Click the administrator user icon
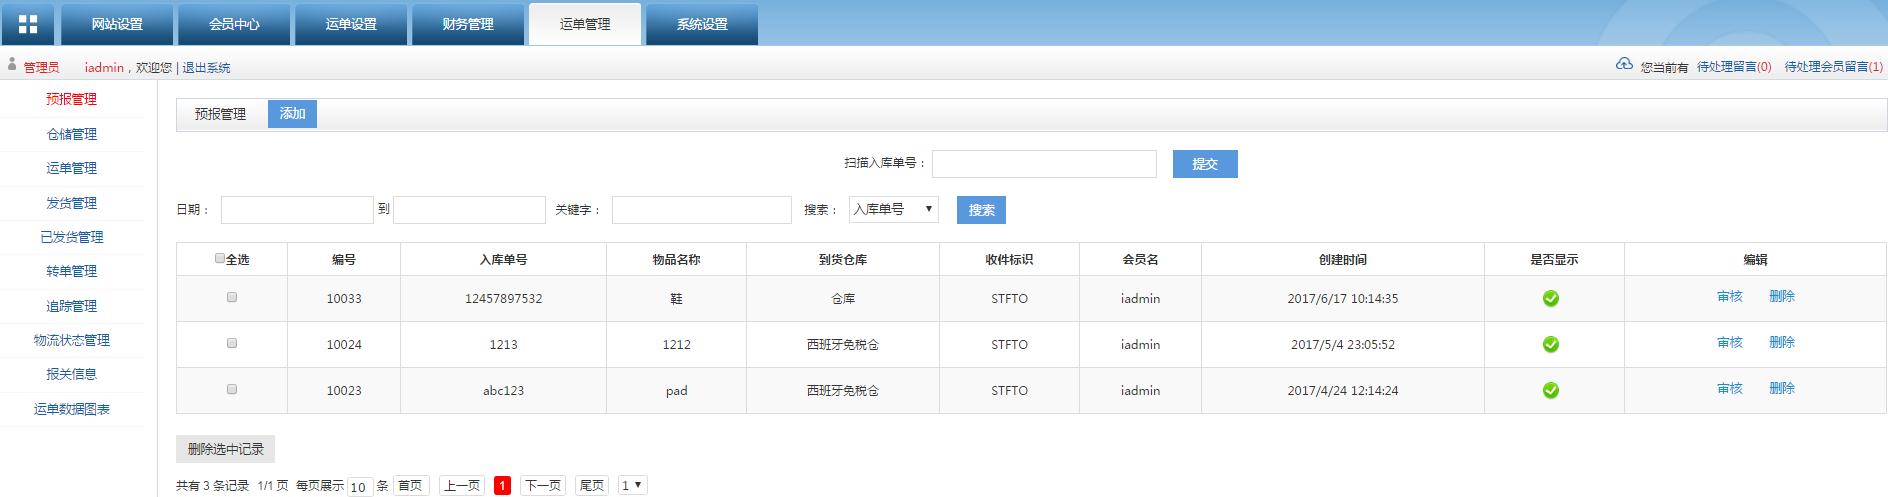1888x497 pixels. pyautogui.click(x=12, y=65)
